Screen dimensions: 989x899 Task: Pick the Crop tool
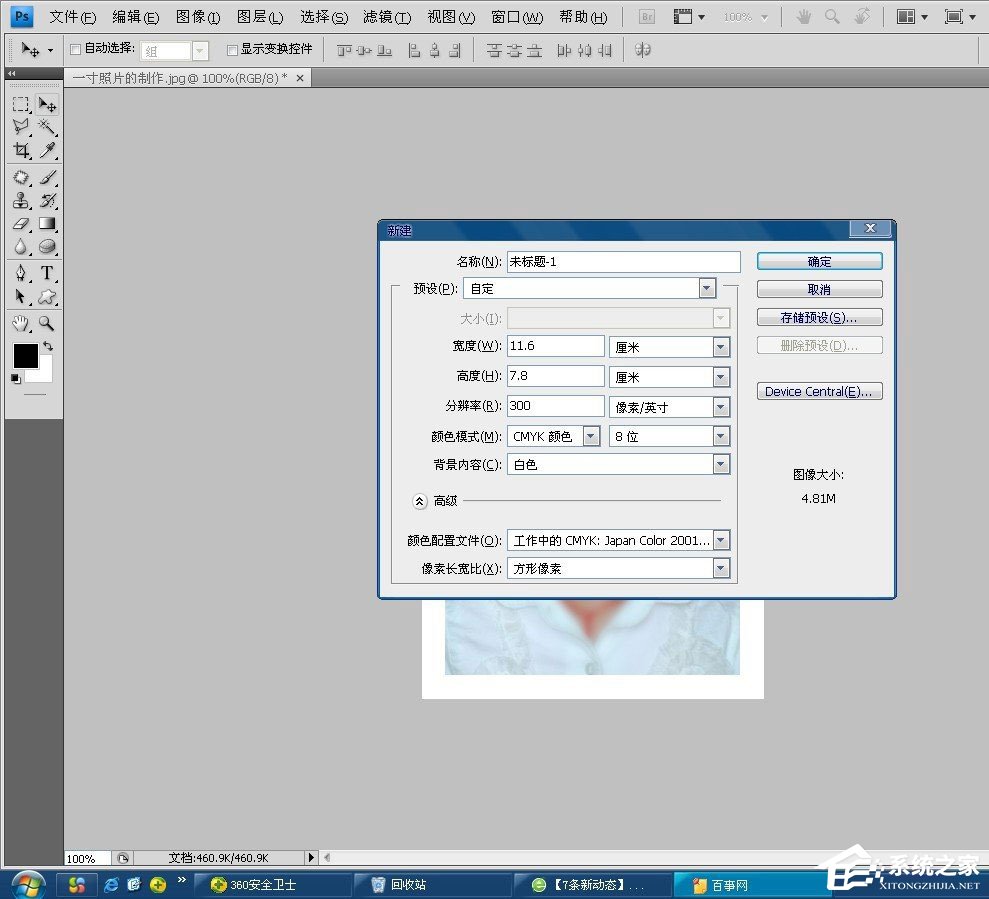21,151
